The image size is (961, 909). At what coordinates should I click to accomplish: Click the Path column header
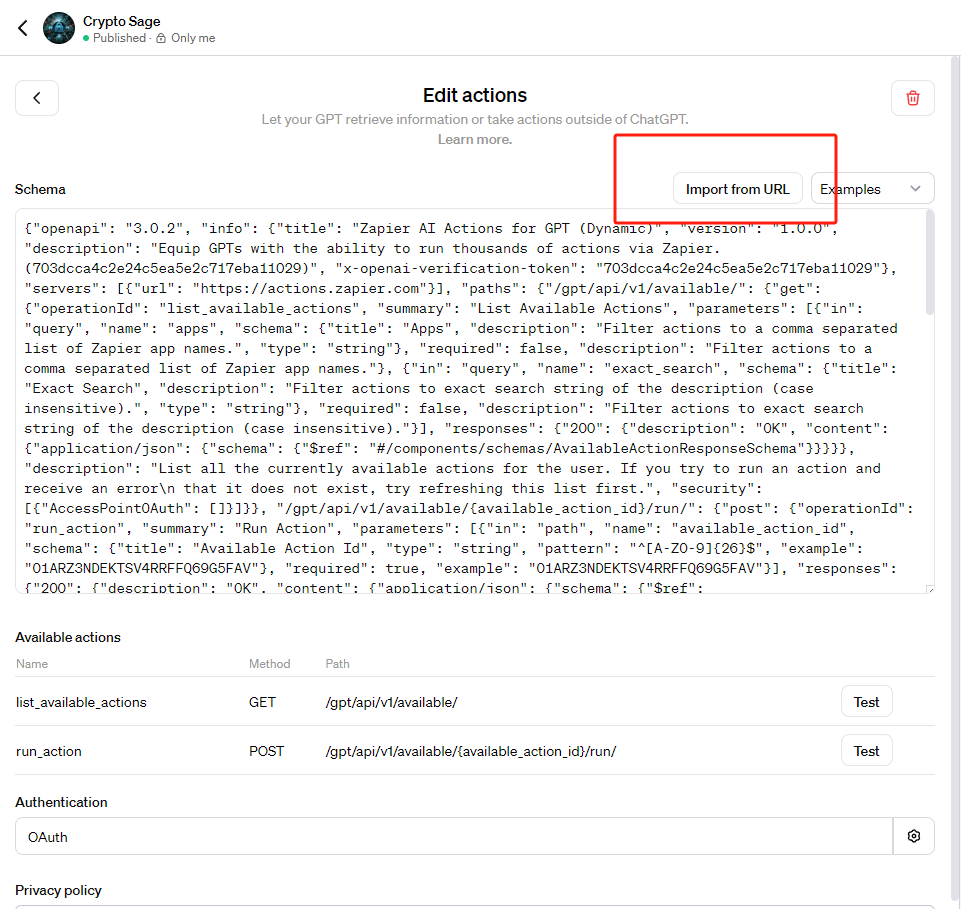coord(337,664)
